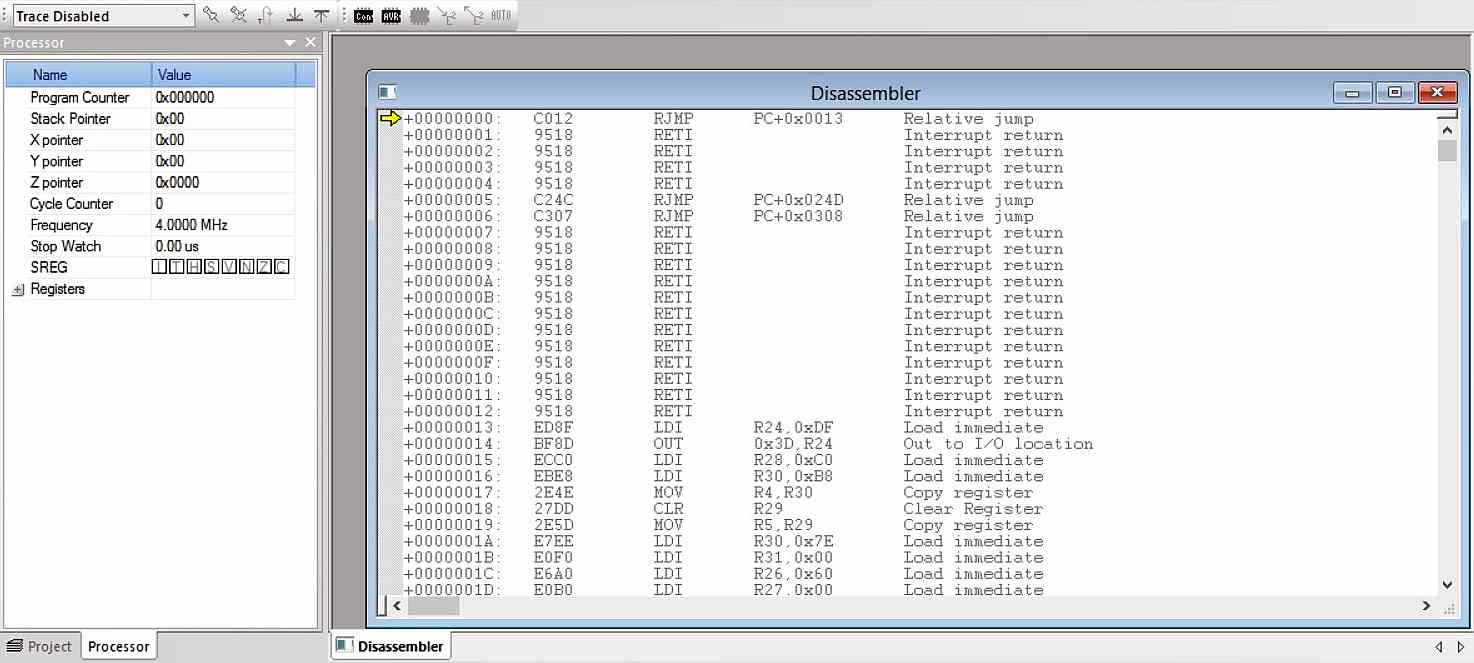Click the black 'AVR' toolbar icon
Viewport: 1474px width, 663px height.
[x=391, y=15]
